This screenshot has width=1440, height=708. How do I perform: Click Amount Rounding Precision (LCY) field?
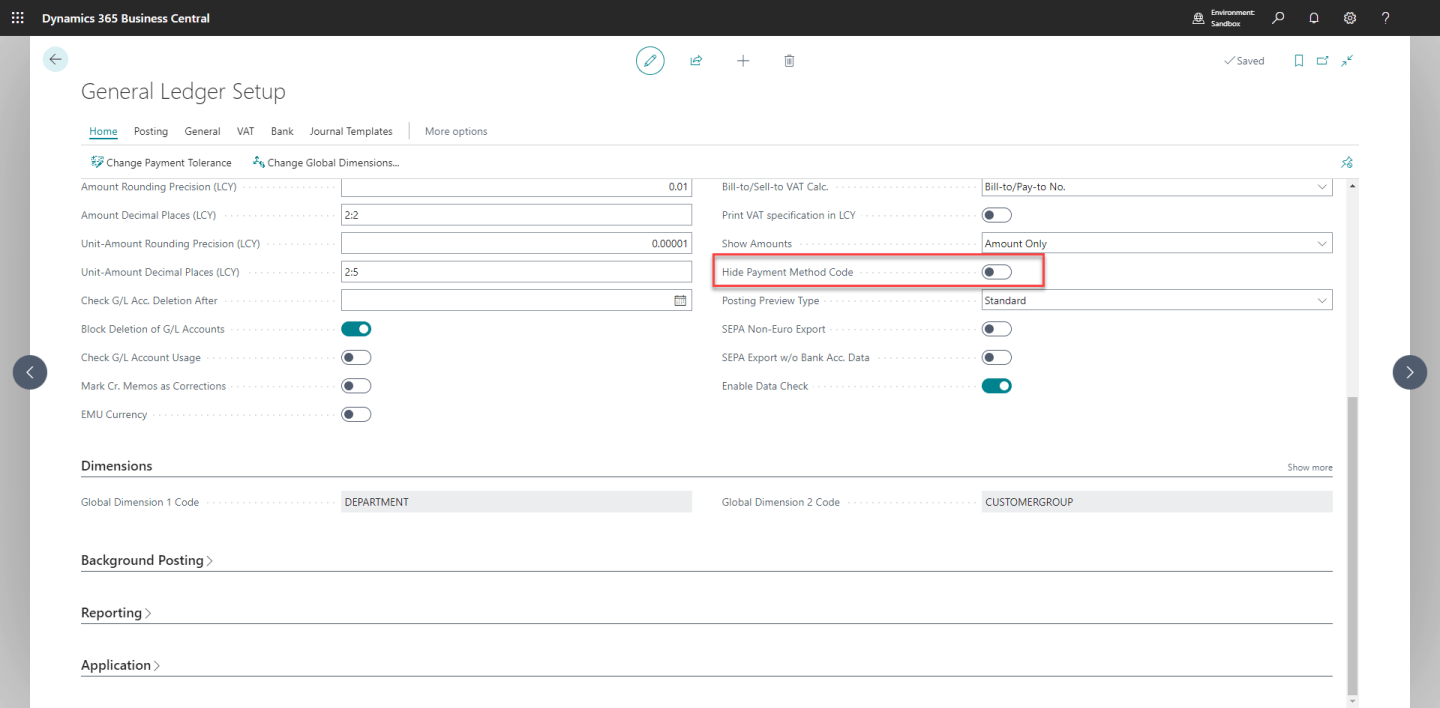pyautogui.click(x=517, y=187)
